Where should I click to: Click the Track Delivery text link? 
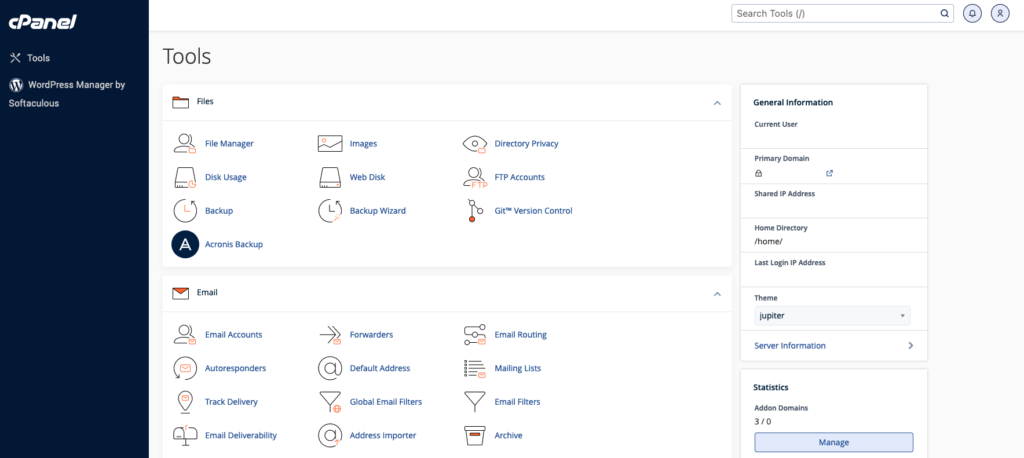(x=231, y=402)
